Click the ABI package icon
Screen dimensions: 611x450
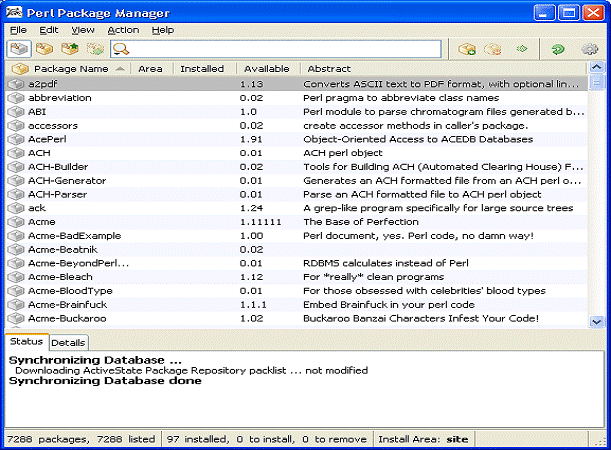tap(16, 112)
